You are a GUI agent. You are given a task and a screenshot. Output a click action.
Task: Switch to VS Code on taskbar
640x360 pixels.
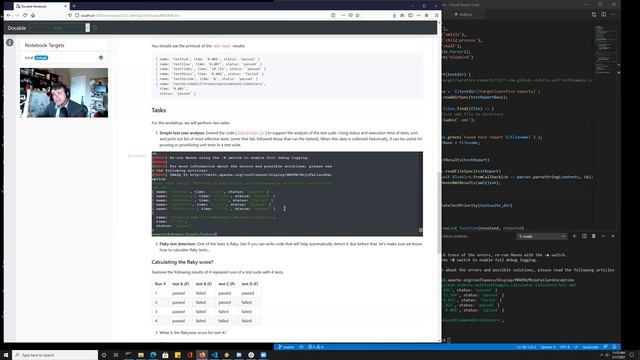click(214, 355)
